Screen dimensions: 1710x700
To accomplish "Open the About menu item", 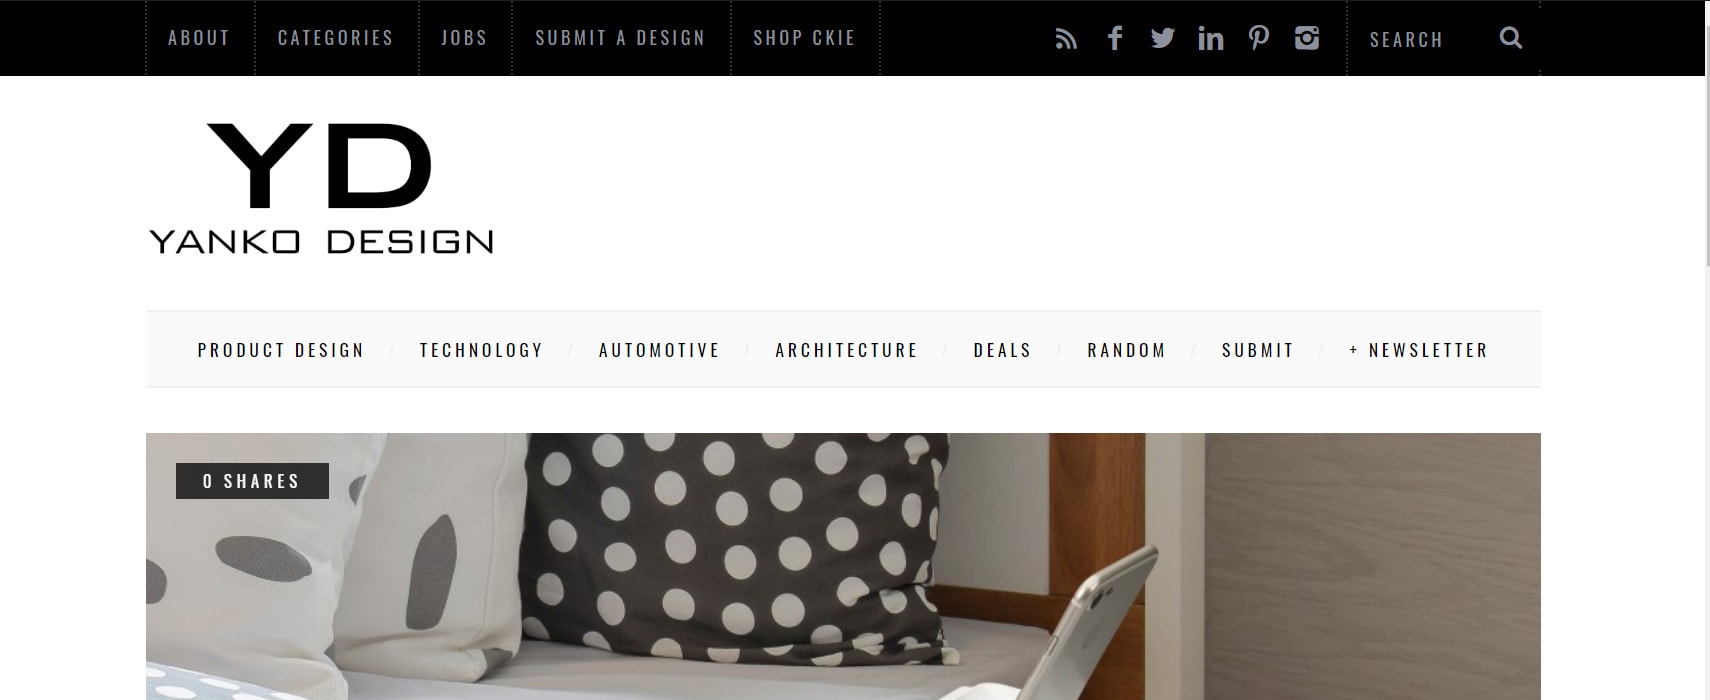I will coord(199,38).
